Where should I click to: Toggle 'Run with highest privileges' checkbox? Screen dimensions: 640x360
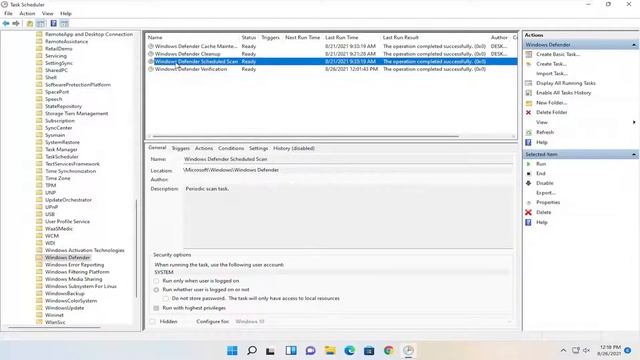(156, 308)
